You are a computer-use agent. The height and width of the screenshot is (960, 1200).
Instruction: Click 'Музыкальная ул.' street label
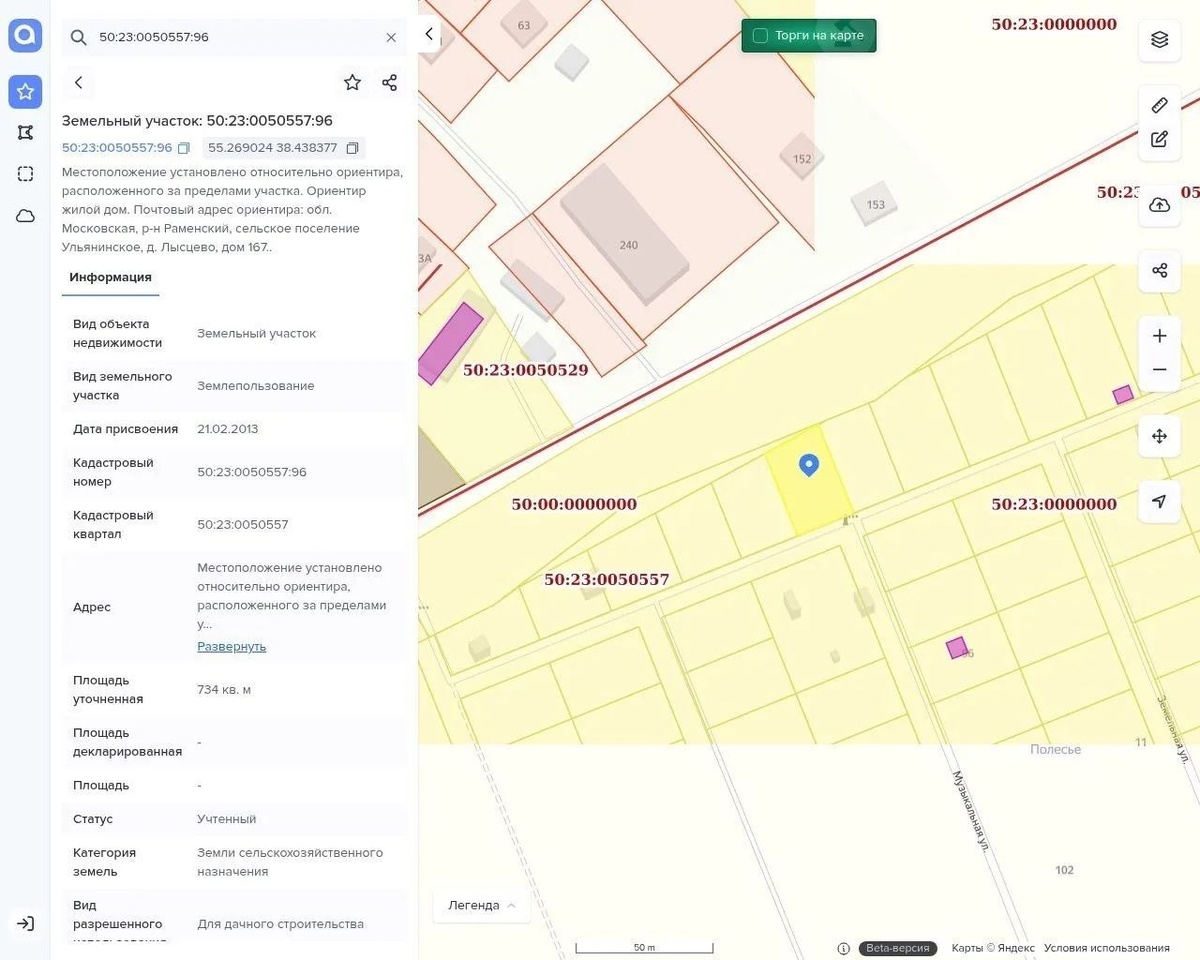[970, 811]
